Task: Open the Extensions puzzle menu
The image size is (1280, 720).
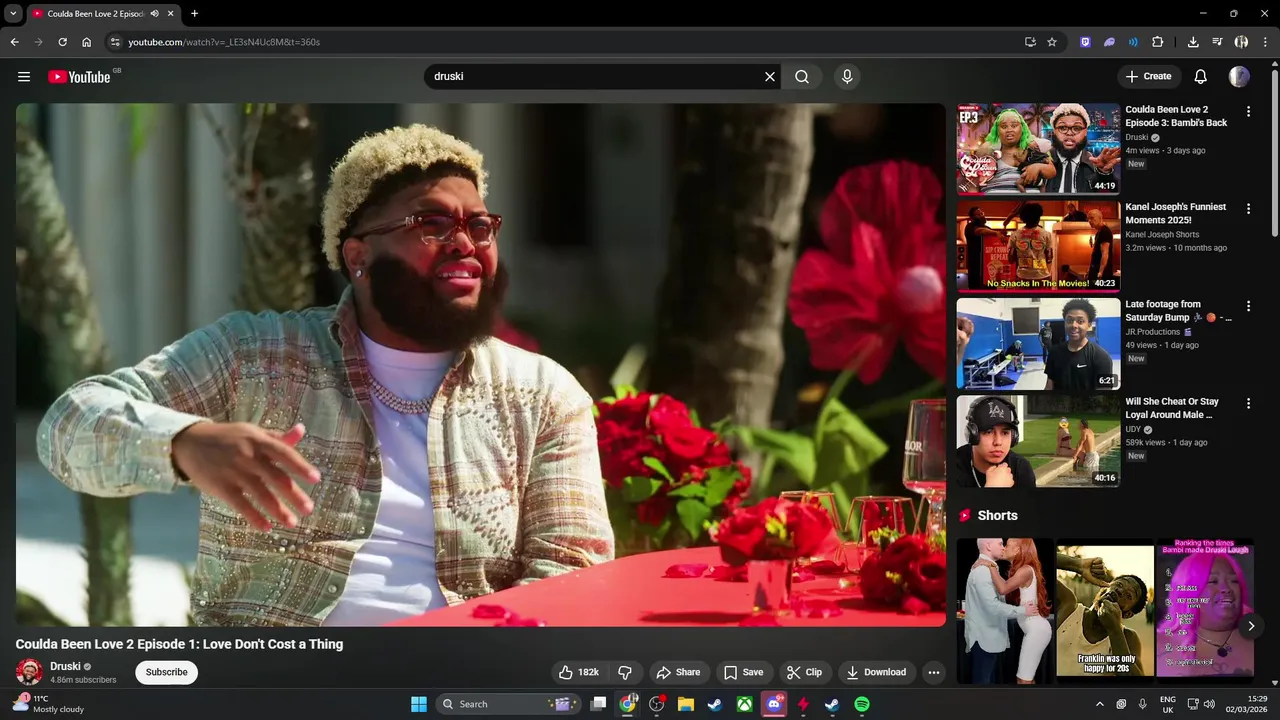Action: (1158, 42)
